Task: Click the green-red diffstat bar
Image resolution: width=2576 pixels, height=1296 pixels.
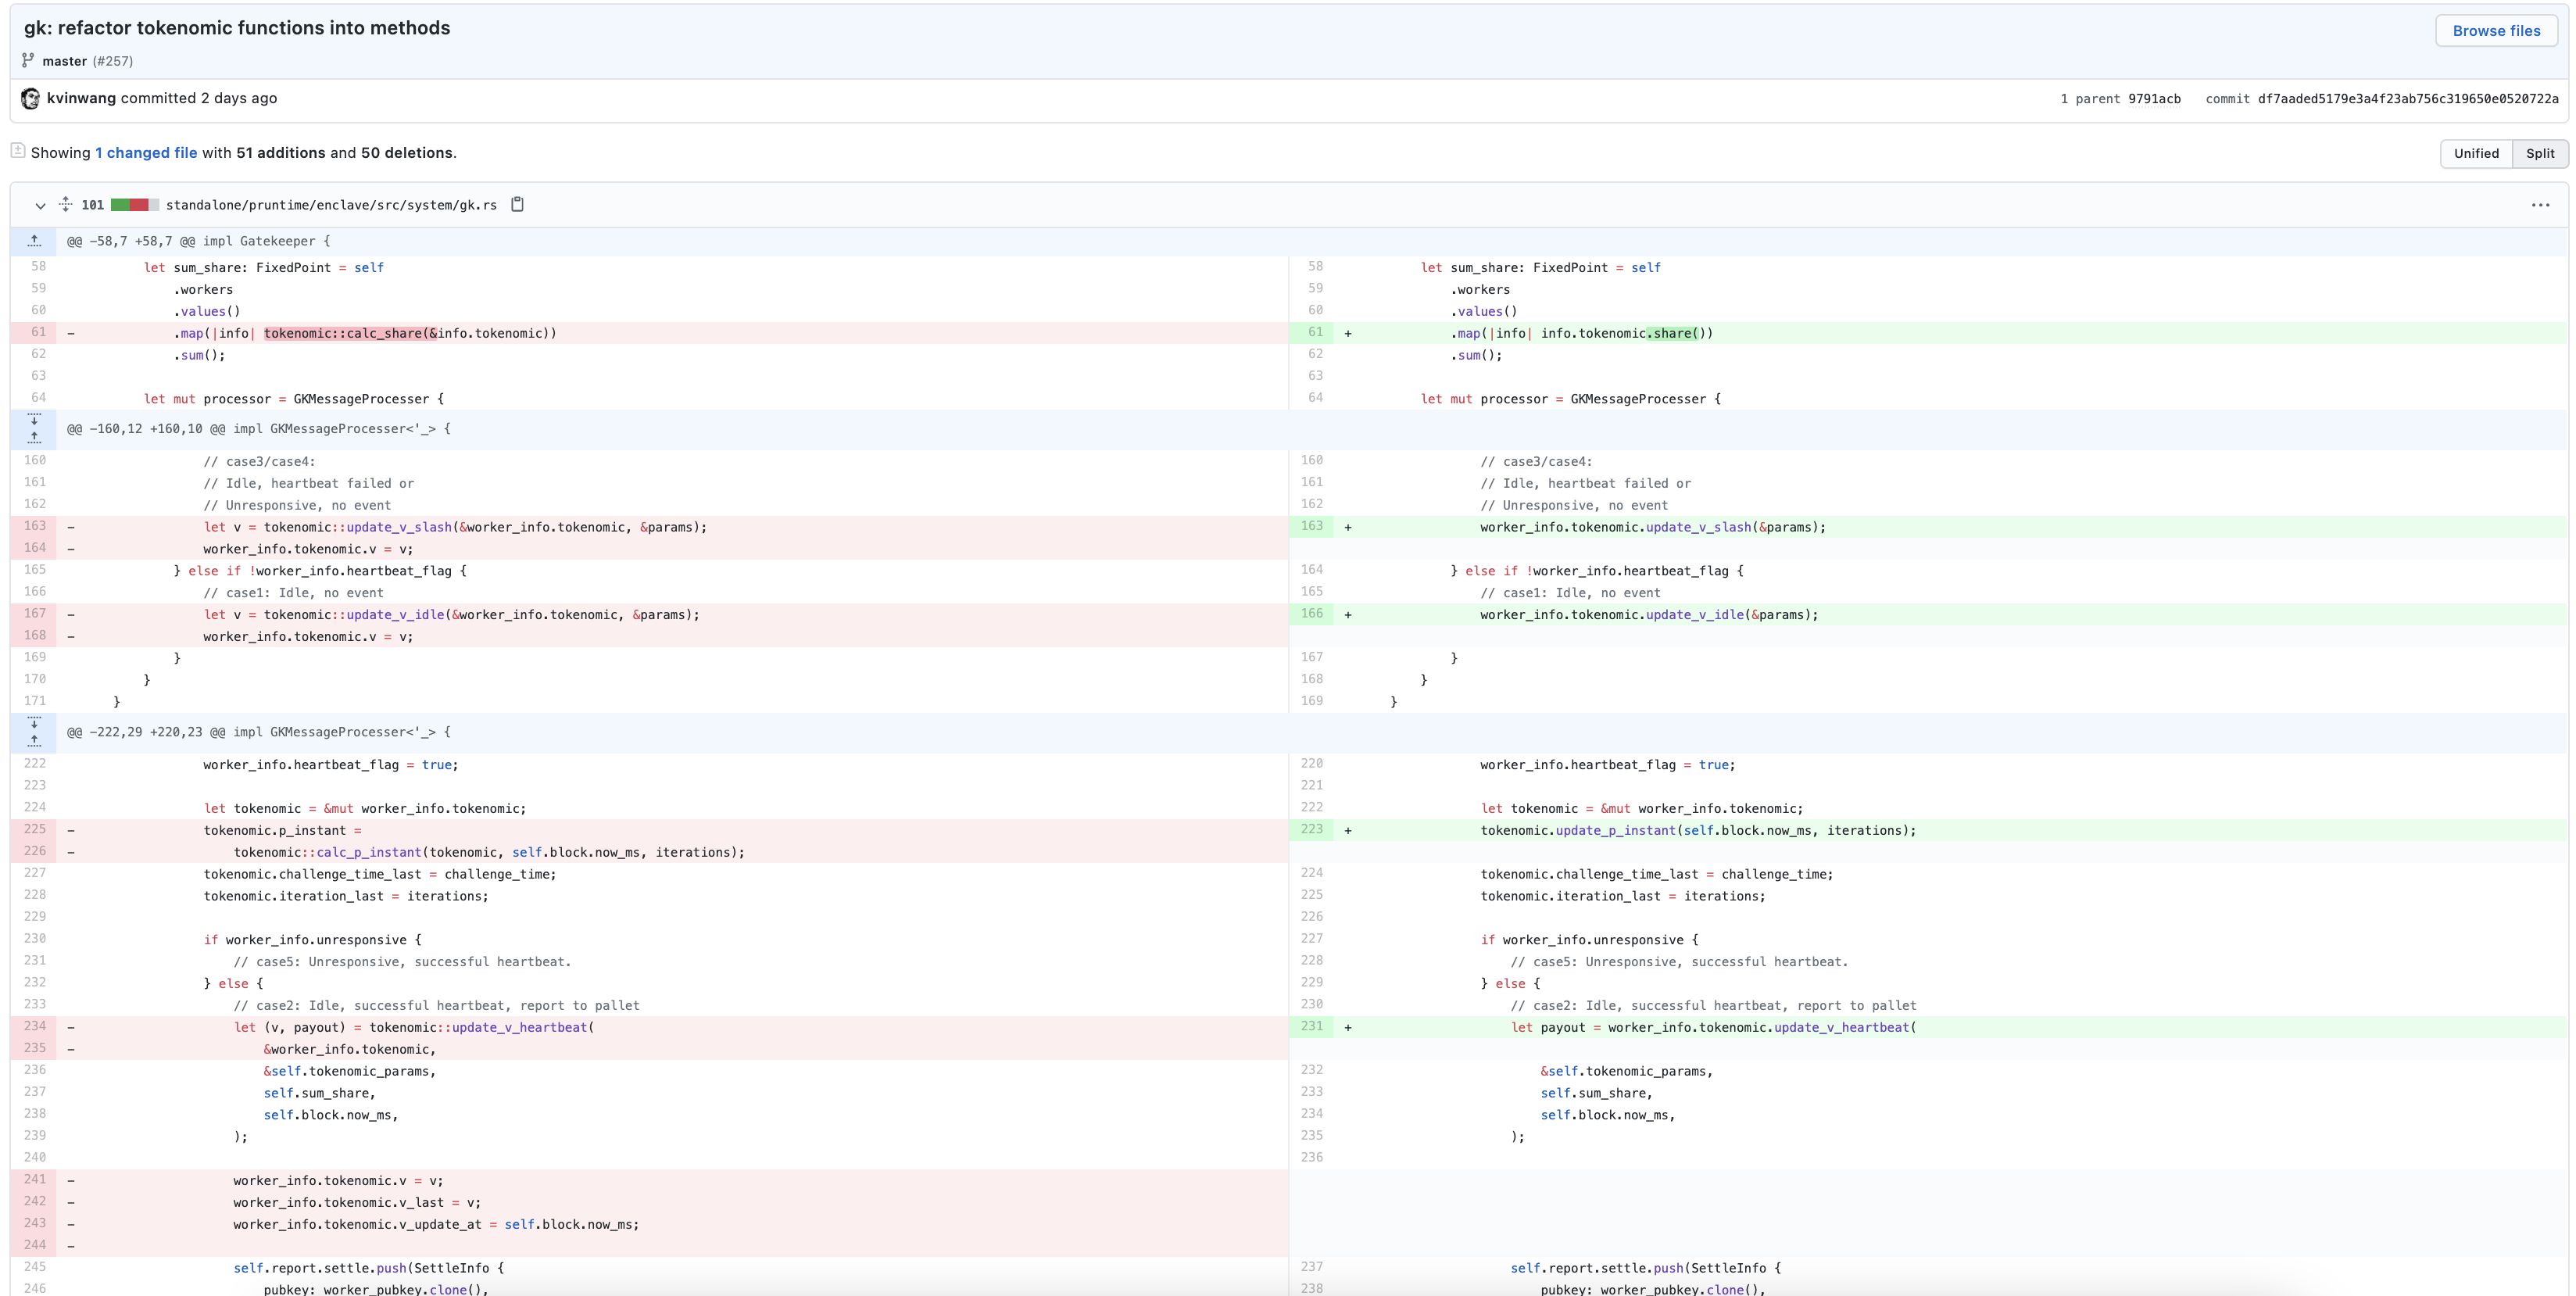Action: [134, 205]
